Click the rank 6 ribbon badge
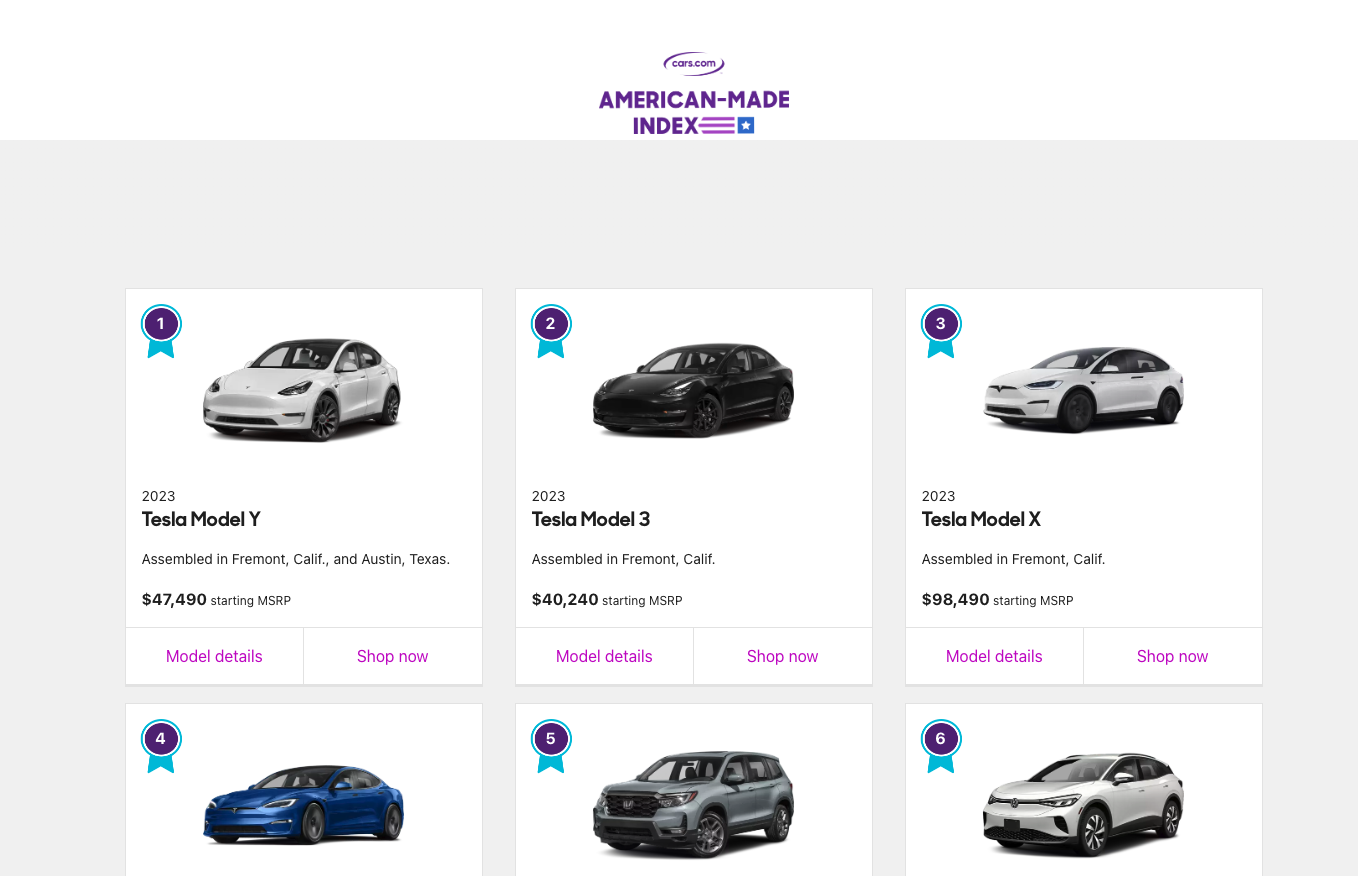This screenshot has height=876, width=1358. tap(941, 746)
